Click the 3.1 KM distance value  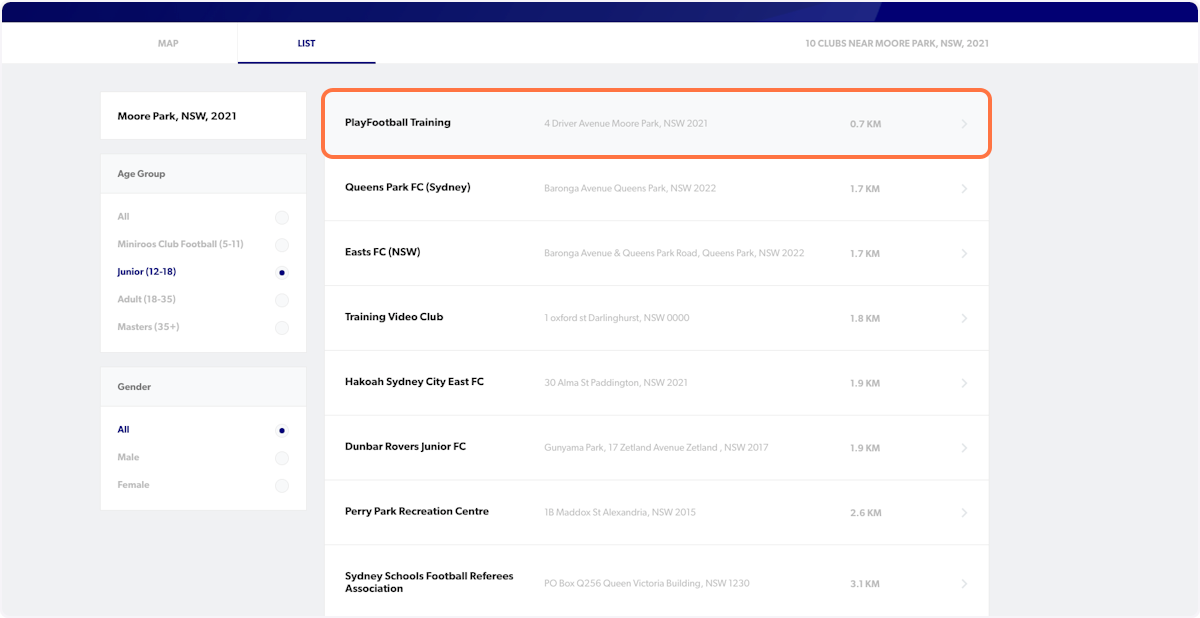coord(865,583)
